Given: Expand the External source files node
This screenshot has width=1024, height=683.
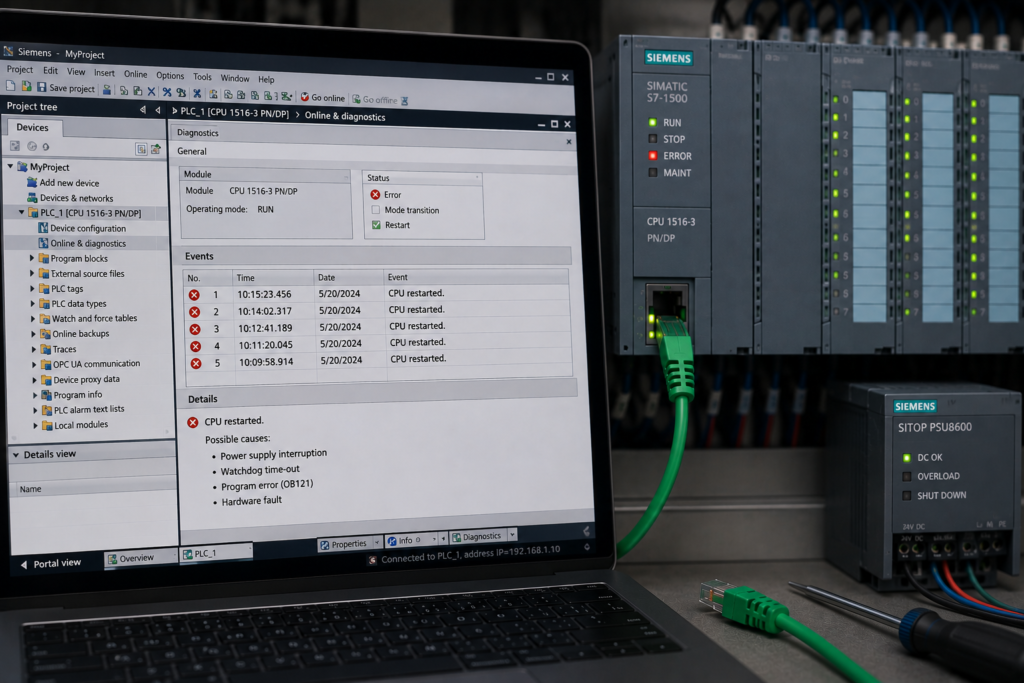Looking at the screenshot, I should coord(31,273).
